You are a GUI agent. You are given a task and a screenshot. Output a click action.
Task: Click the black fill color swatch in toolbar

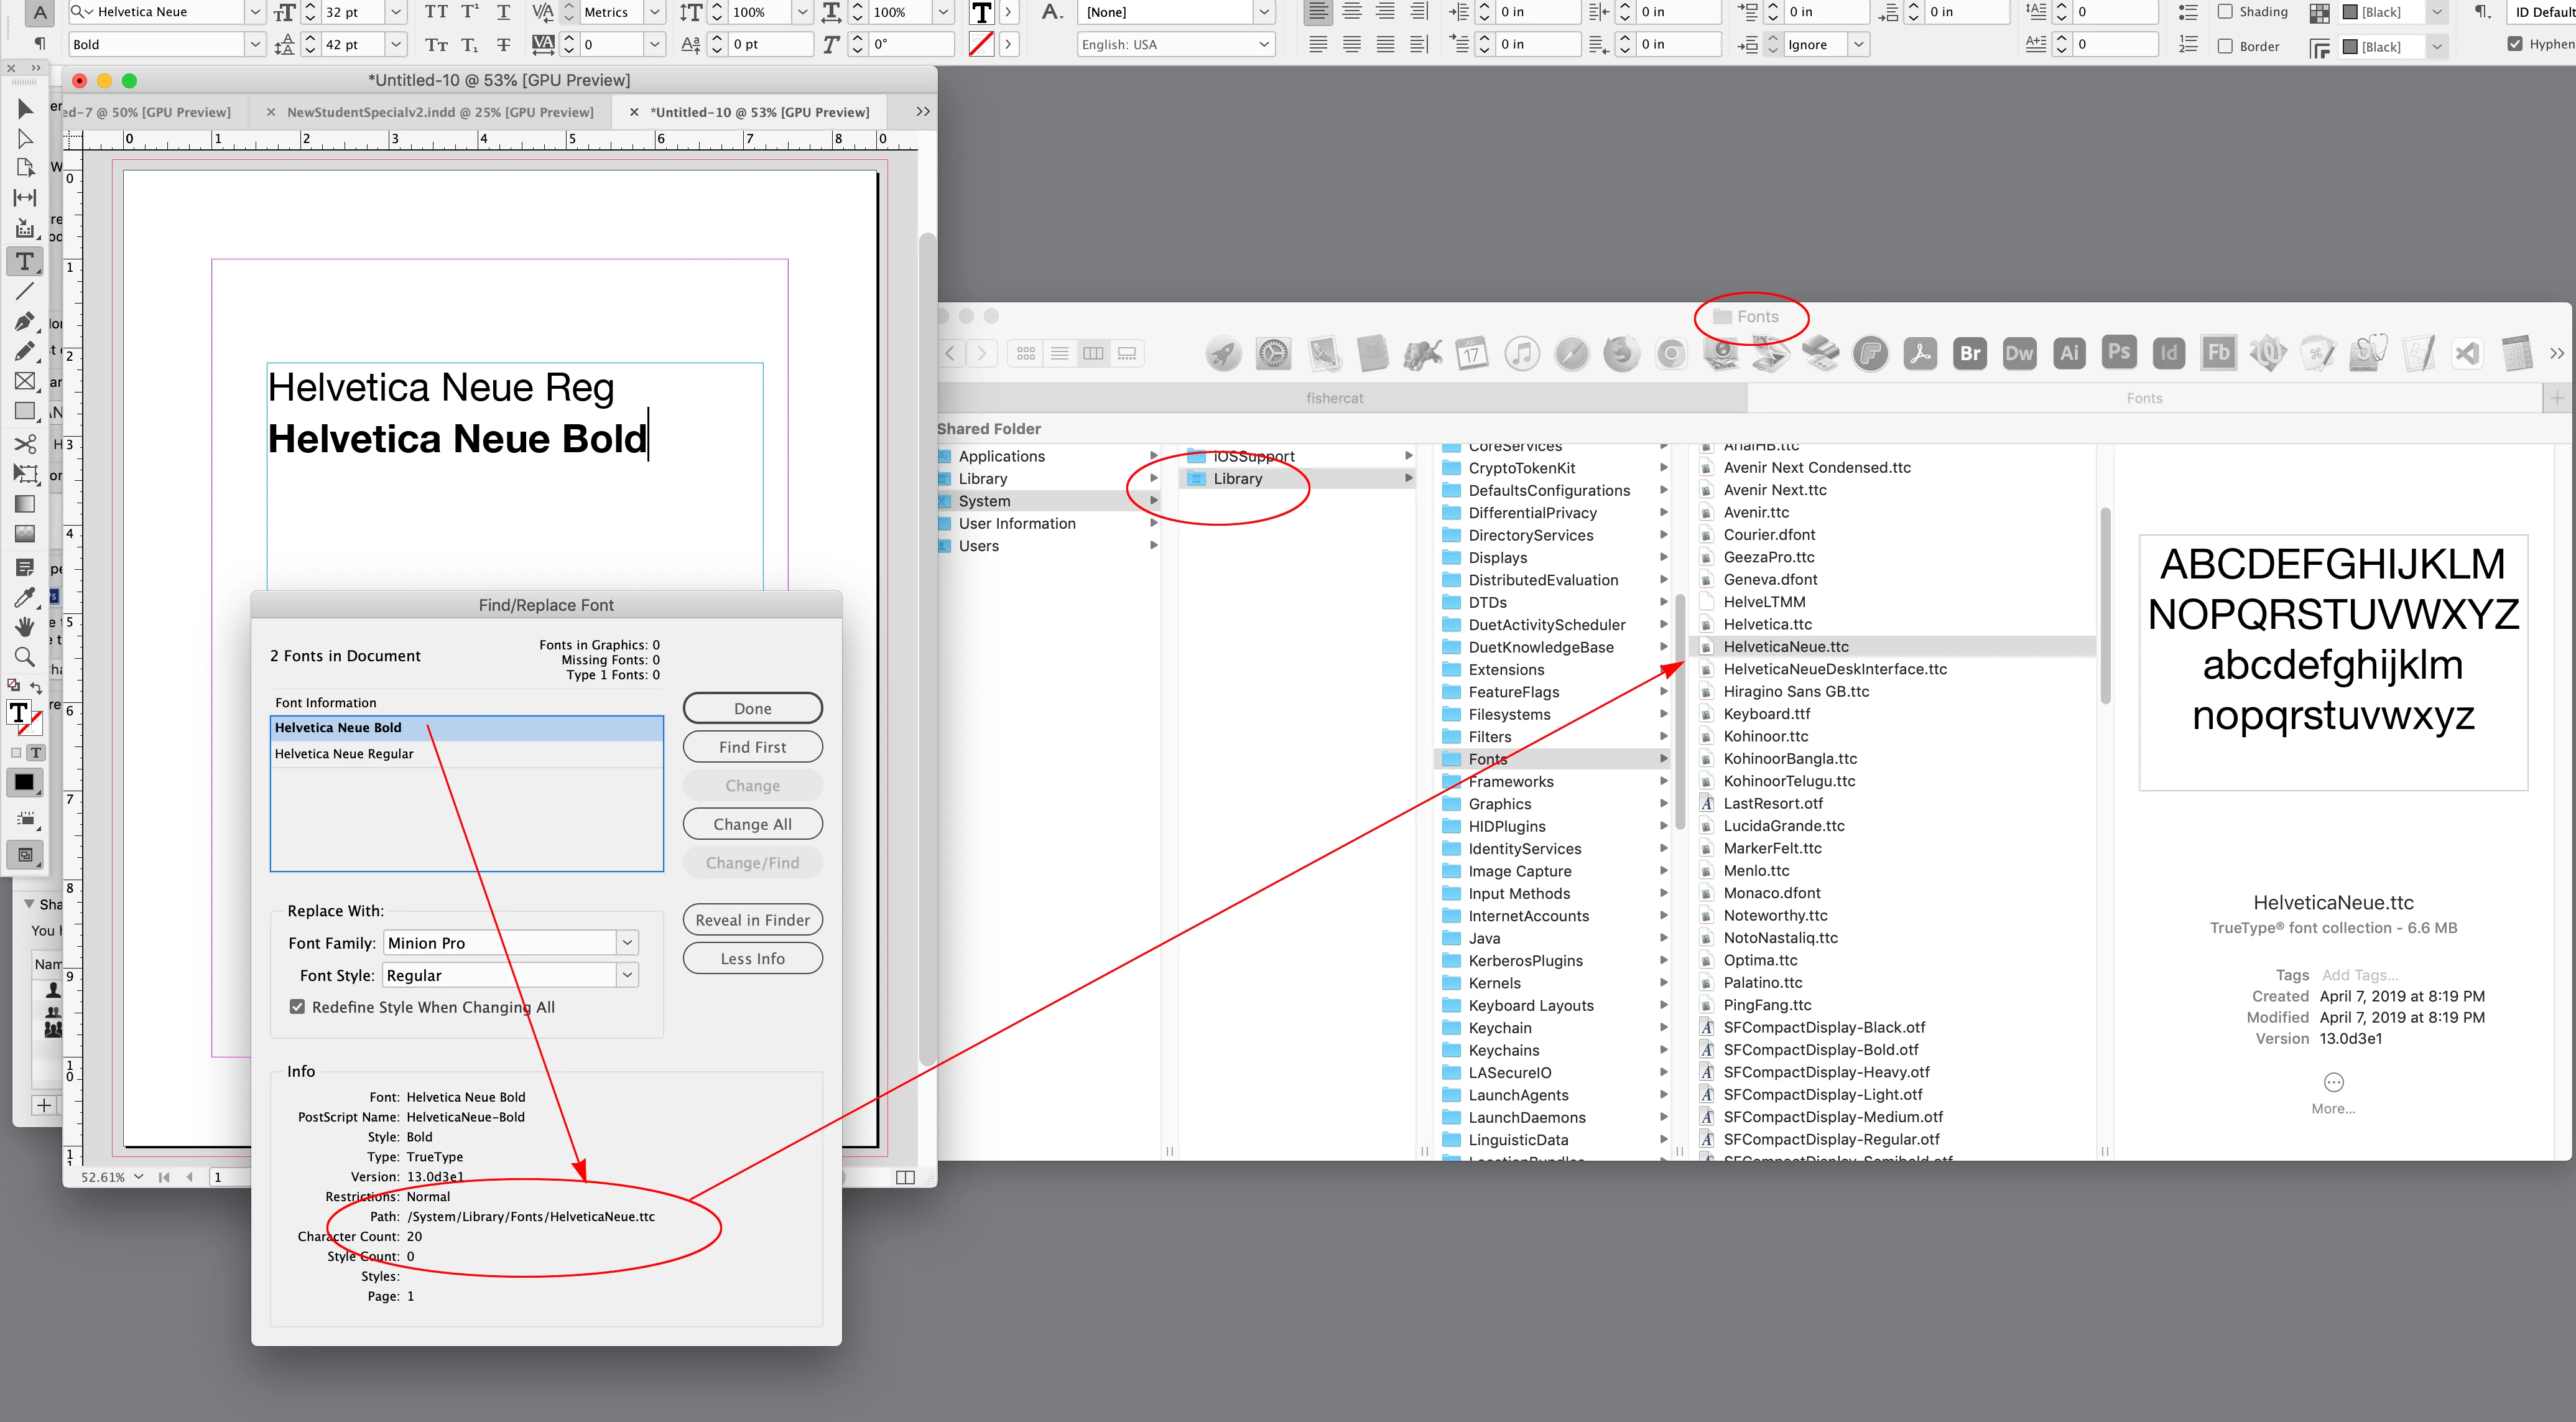pyautogui.click(x=24, y=783)
